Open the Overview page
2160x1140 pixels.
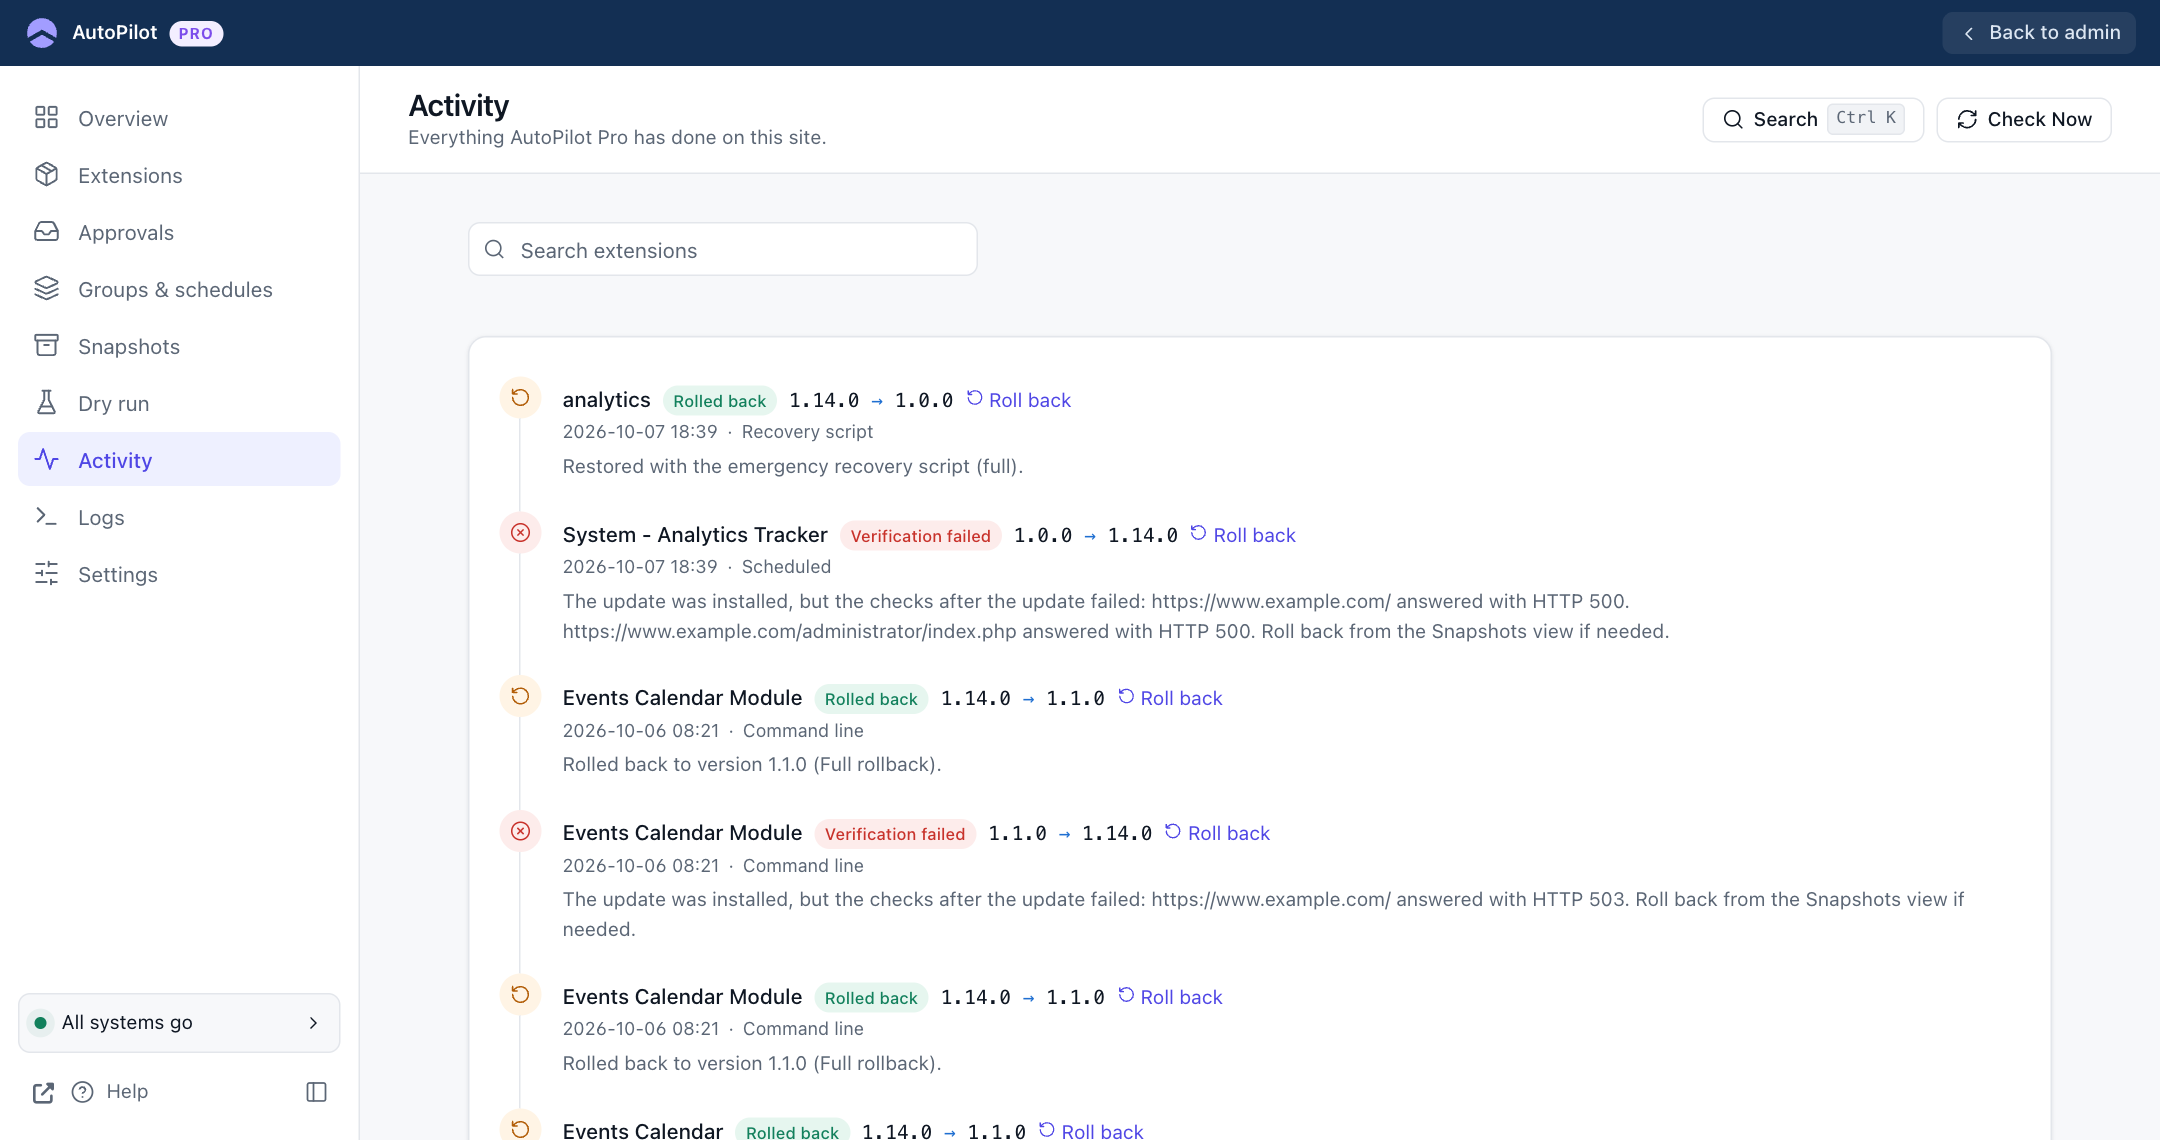(179, 118)
